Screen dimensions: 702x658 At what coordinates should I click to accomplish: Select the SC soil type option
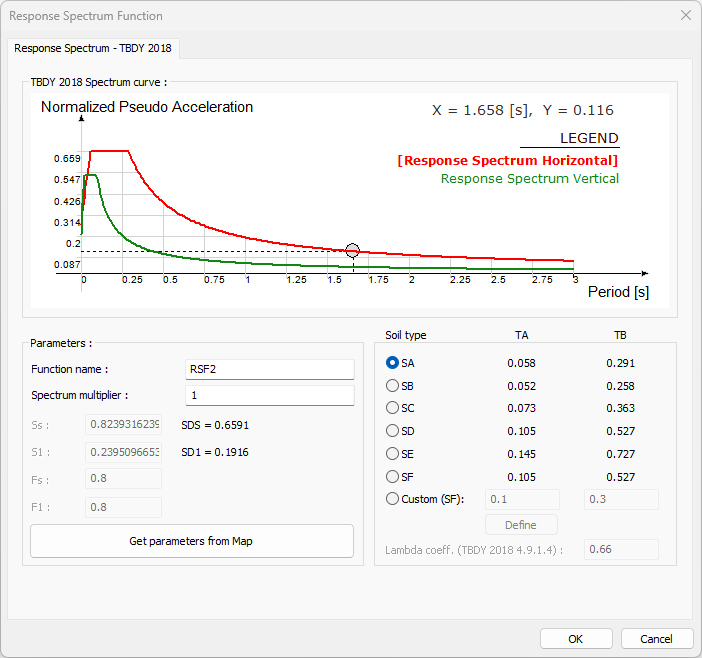(393, 408)
